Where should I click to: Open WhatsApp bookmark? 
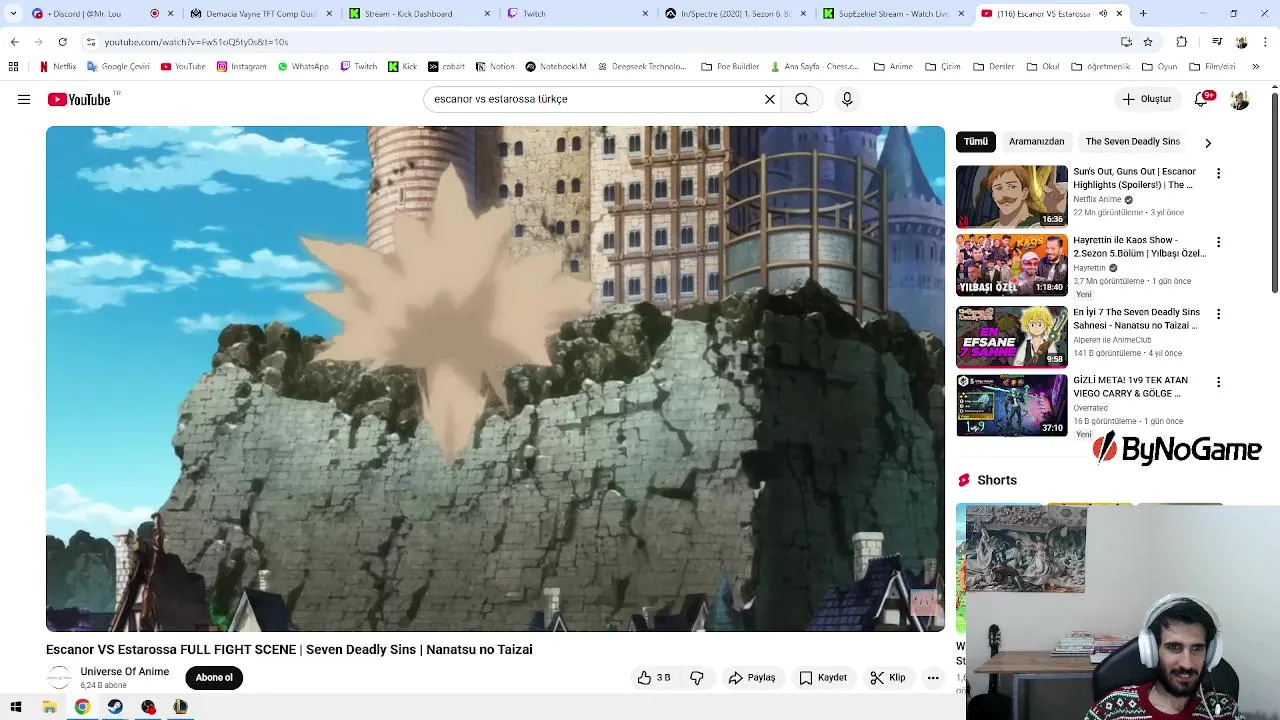(x=303, y=67)
